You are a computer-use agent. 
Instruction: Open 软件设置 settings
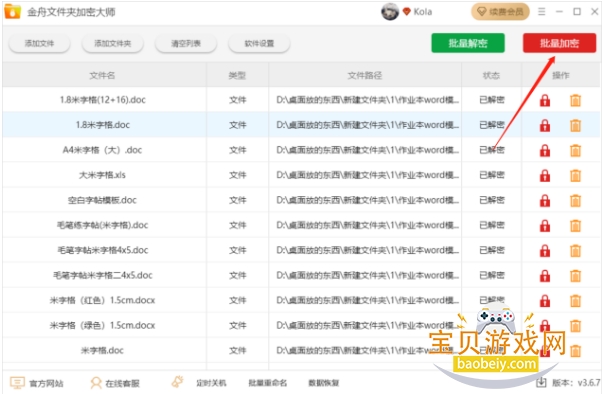coord(259,43)
